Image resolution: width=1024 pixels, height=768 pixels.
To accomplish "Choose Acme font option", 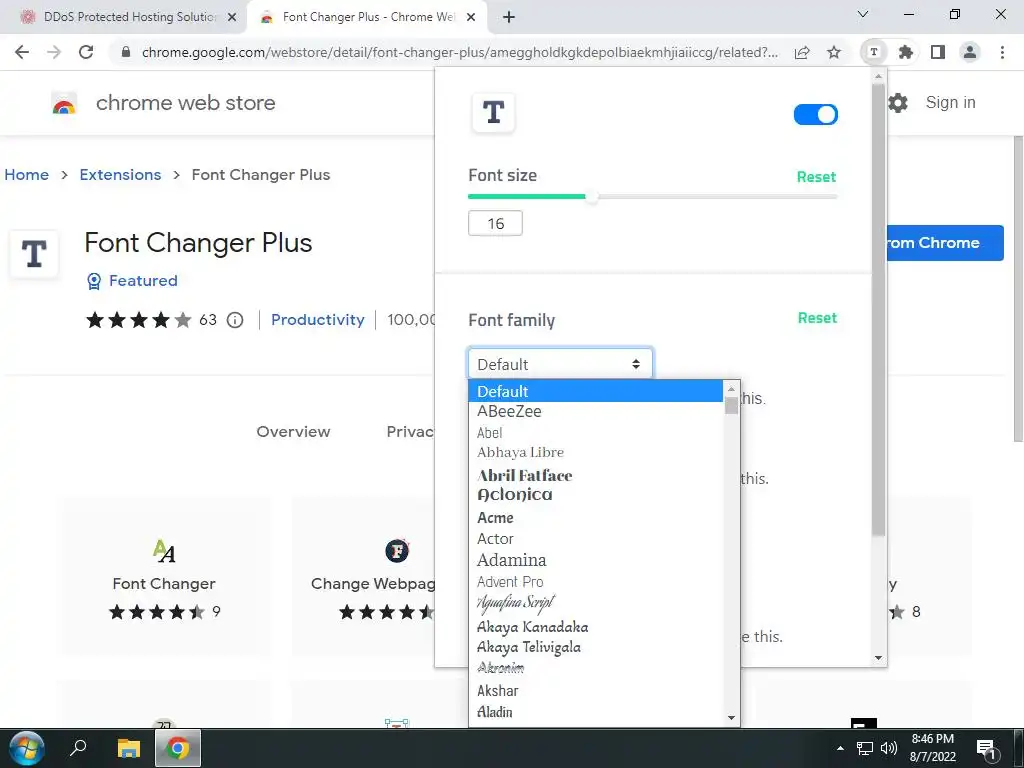I will click(596, 517).
